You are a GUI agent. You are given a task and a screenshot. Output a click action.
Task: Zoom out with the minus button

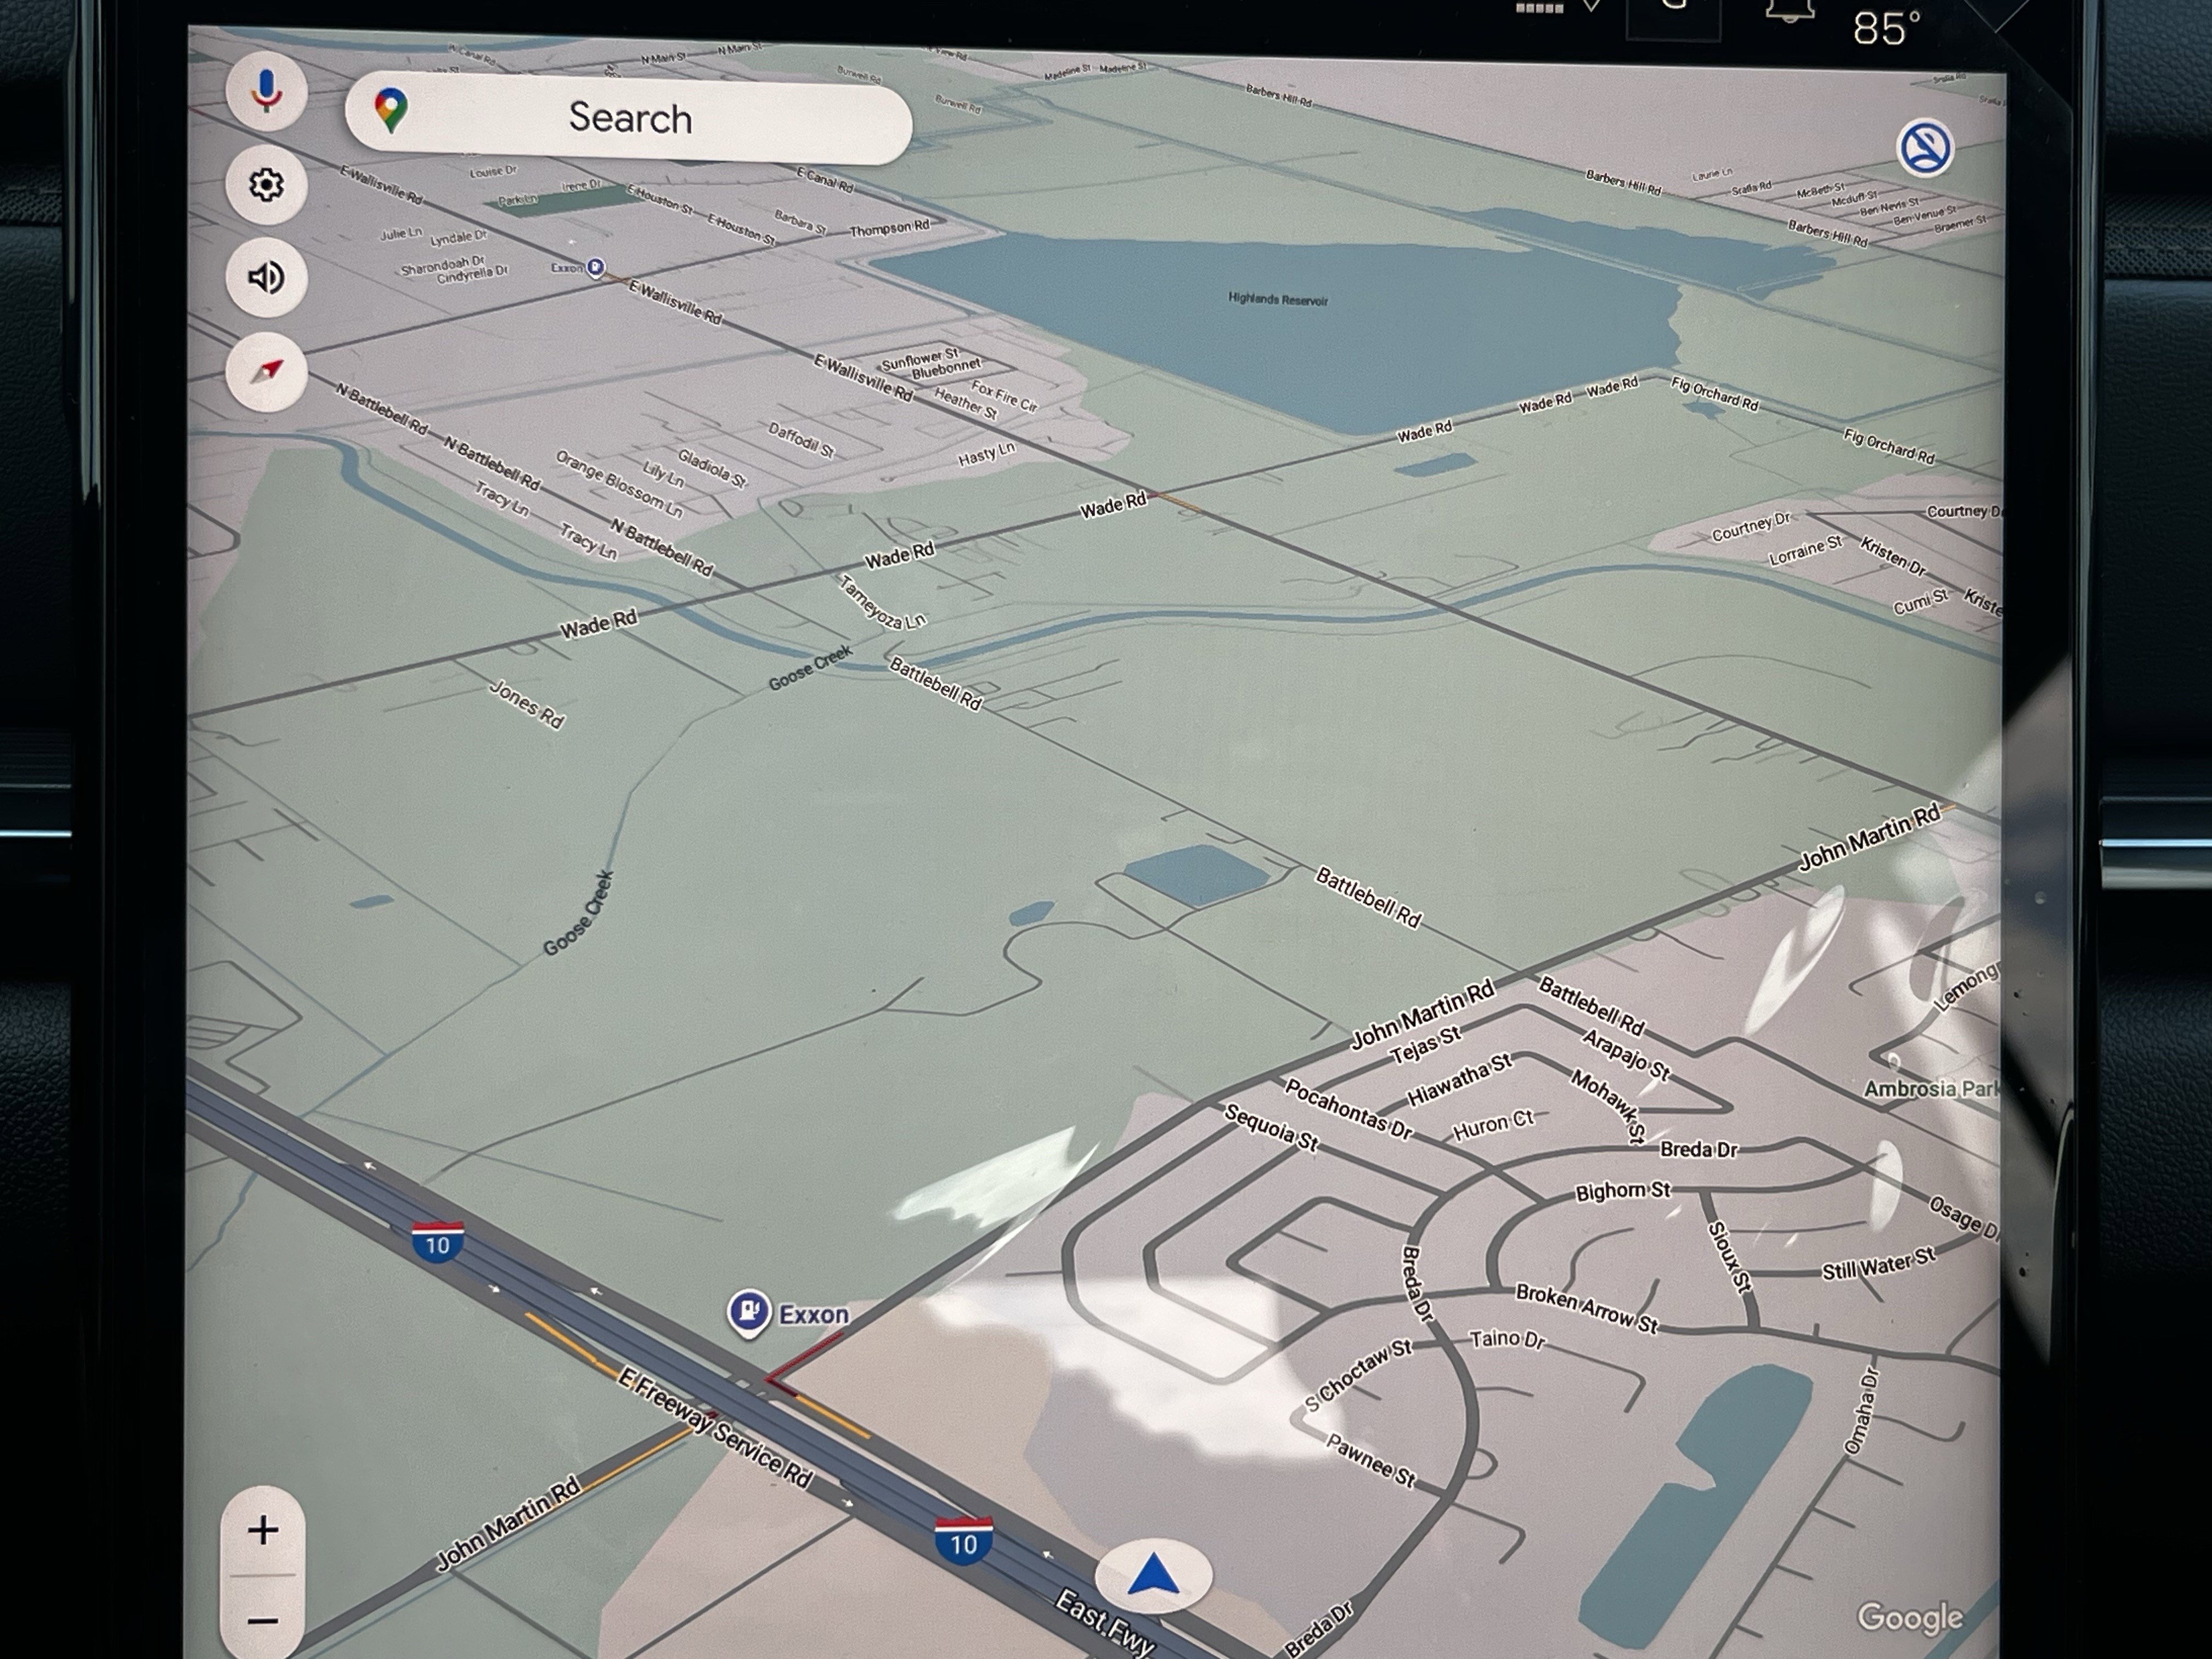pyautogui.click(x=263, y=1619)
